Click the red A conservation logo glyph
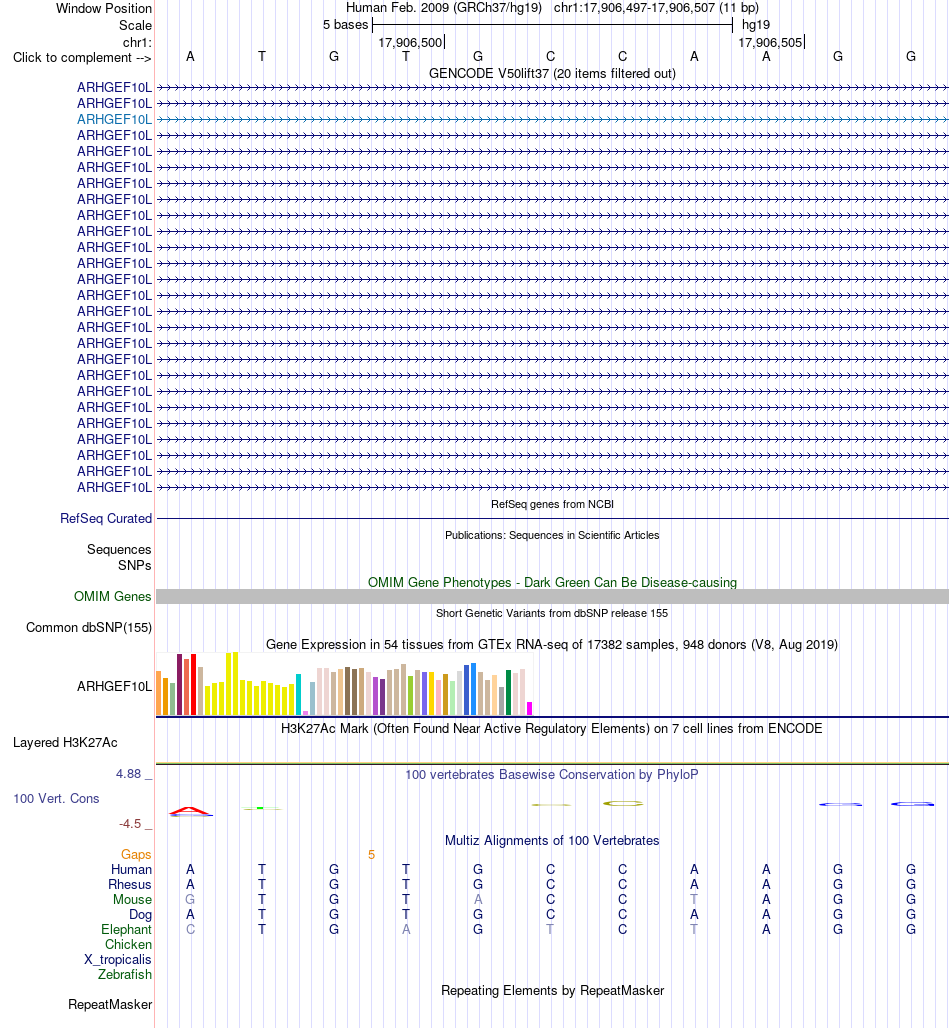Viewport: 950px width, 1028px height. click(190, 812)
